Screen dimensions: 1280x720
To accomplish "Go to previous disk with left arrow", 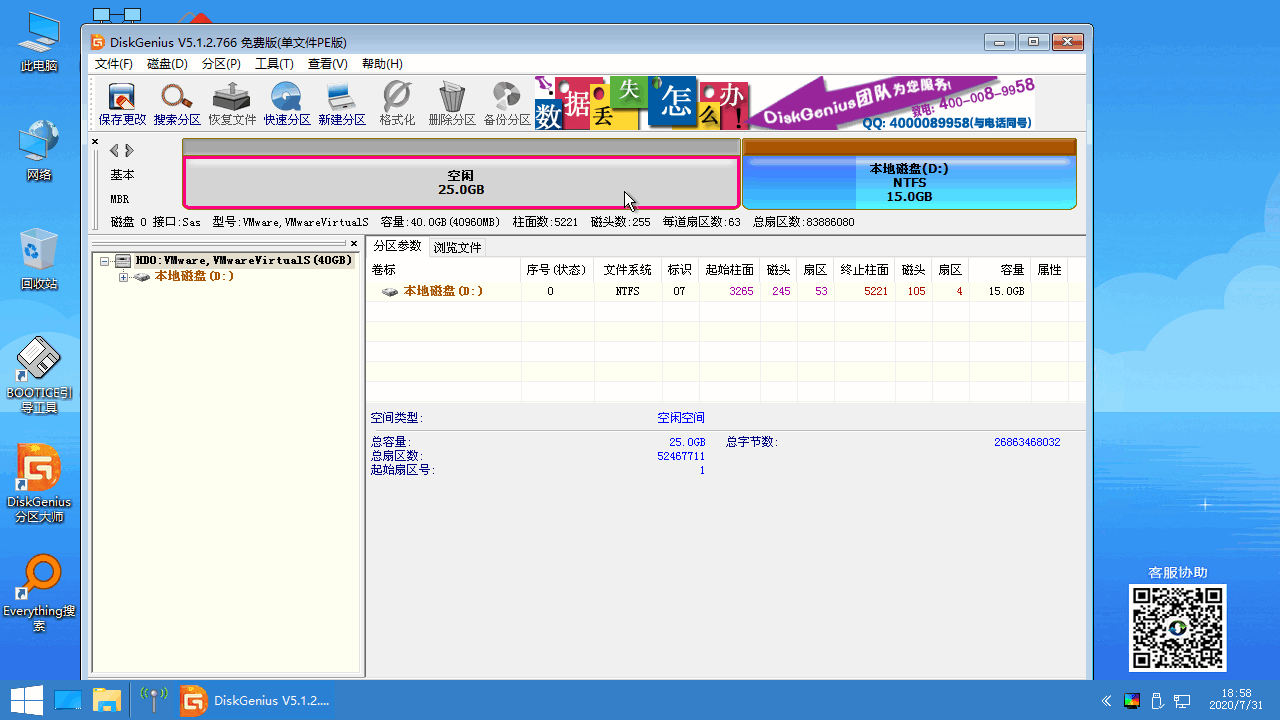I will pyautogui.click(x=114, y=150).
